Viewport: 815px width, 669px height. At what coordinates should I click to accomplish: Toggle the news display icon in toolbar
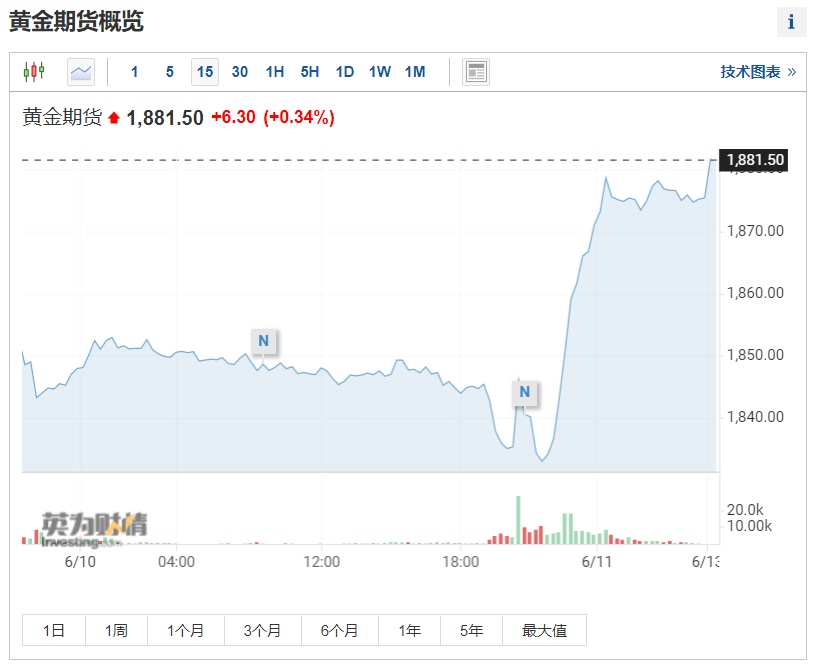(x=476, y=72)
